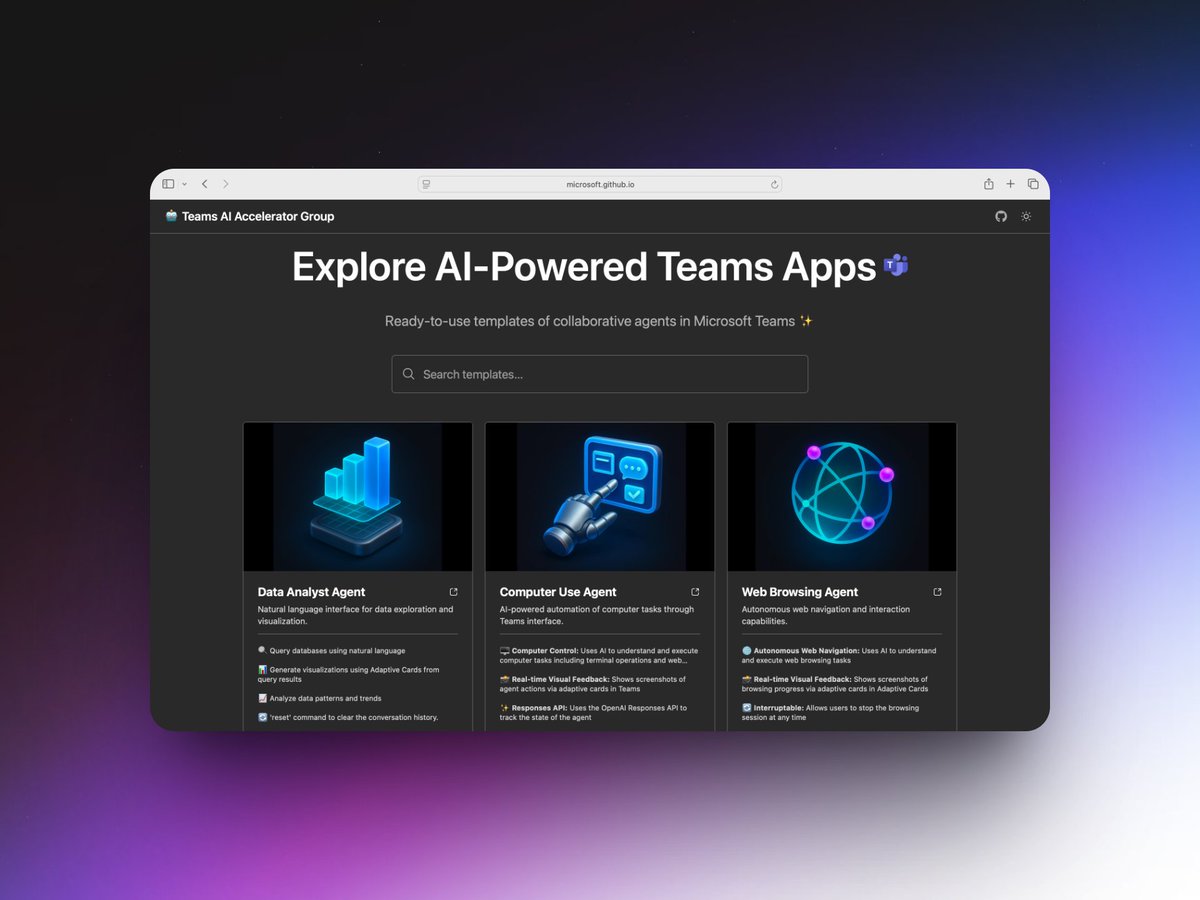The width and height of the screenshot is (1200, 900).
Task: Click external link icon for Web Browsing Agent
Action: click(x=937, y=592)
